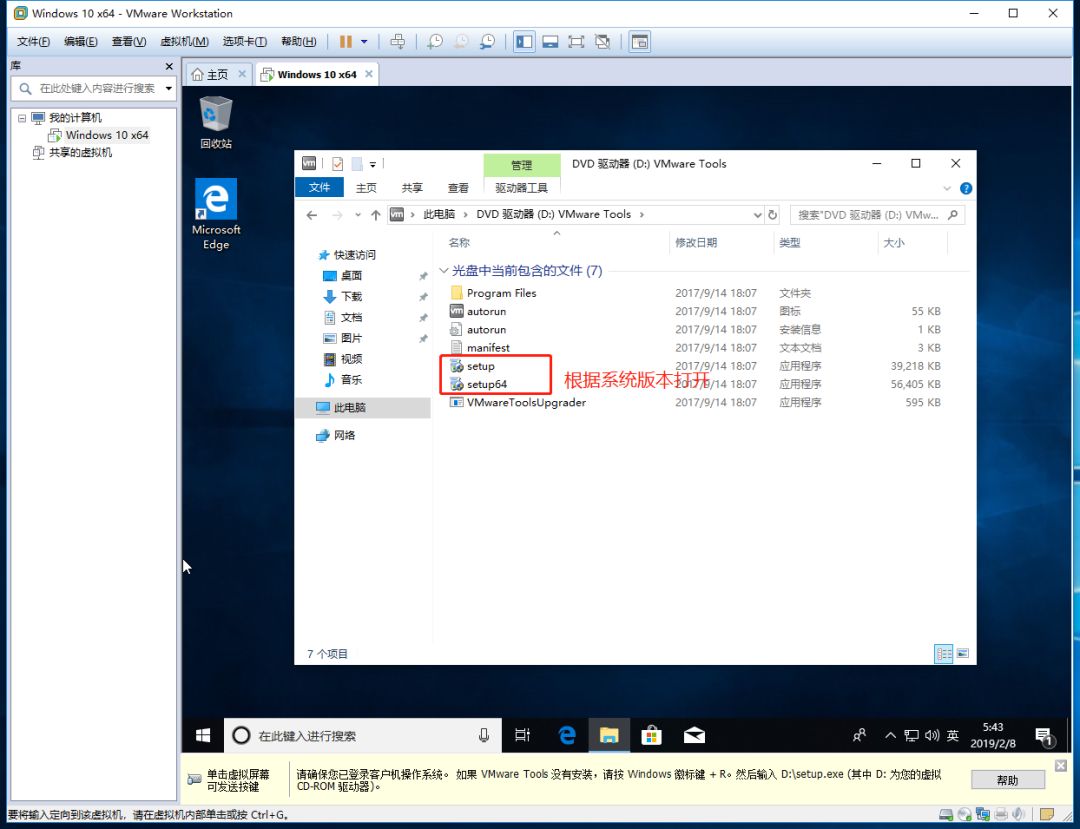The image size is (1080, 829).
Task: Select 网络 in navigation pane
Action: (x=344, y=435)
